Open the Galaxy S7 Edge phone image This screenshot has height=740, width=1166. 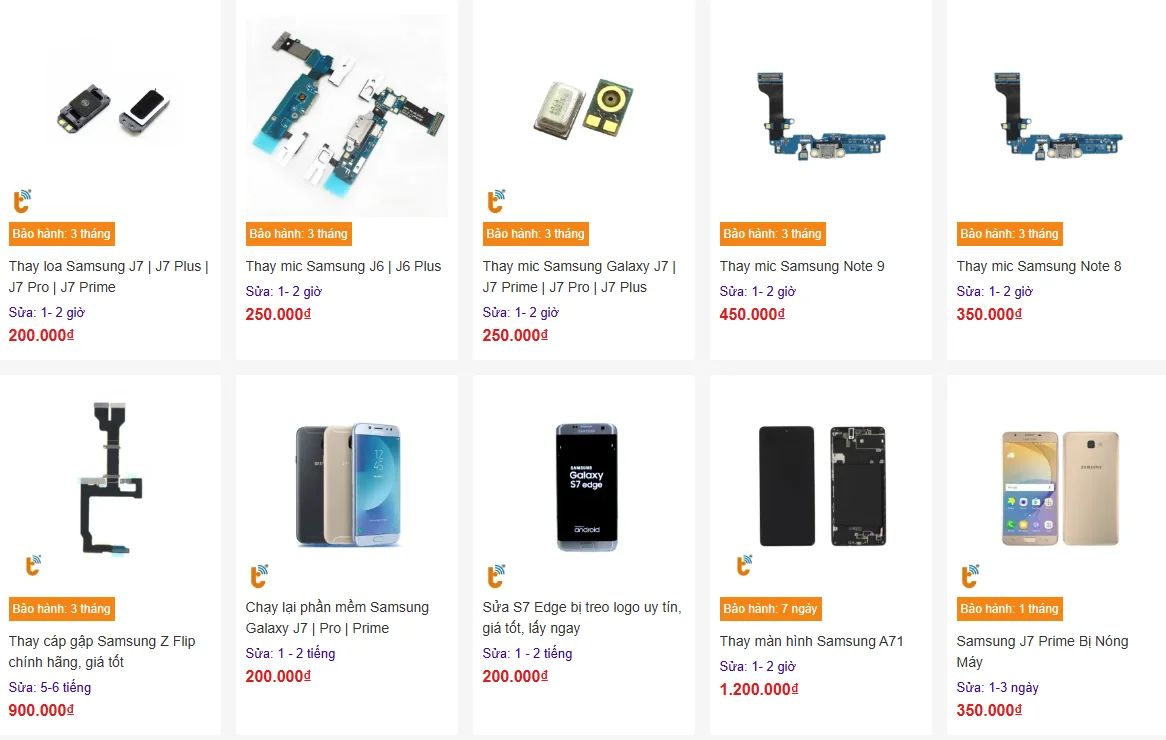click(586, 487)
